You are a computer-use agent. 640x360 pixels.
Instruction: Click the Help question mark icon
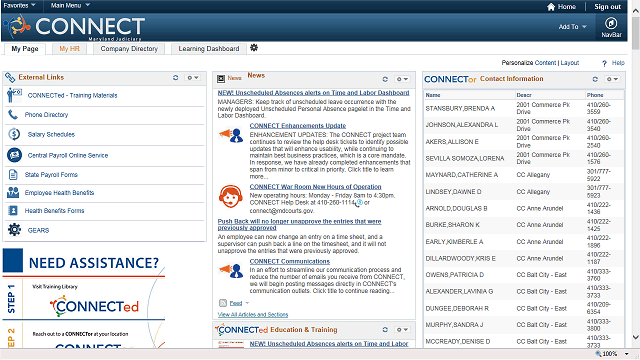click(604, 63)
